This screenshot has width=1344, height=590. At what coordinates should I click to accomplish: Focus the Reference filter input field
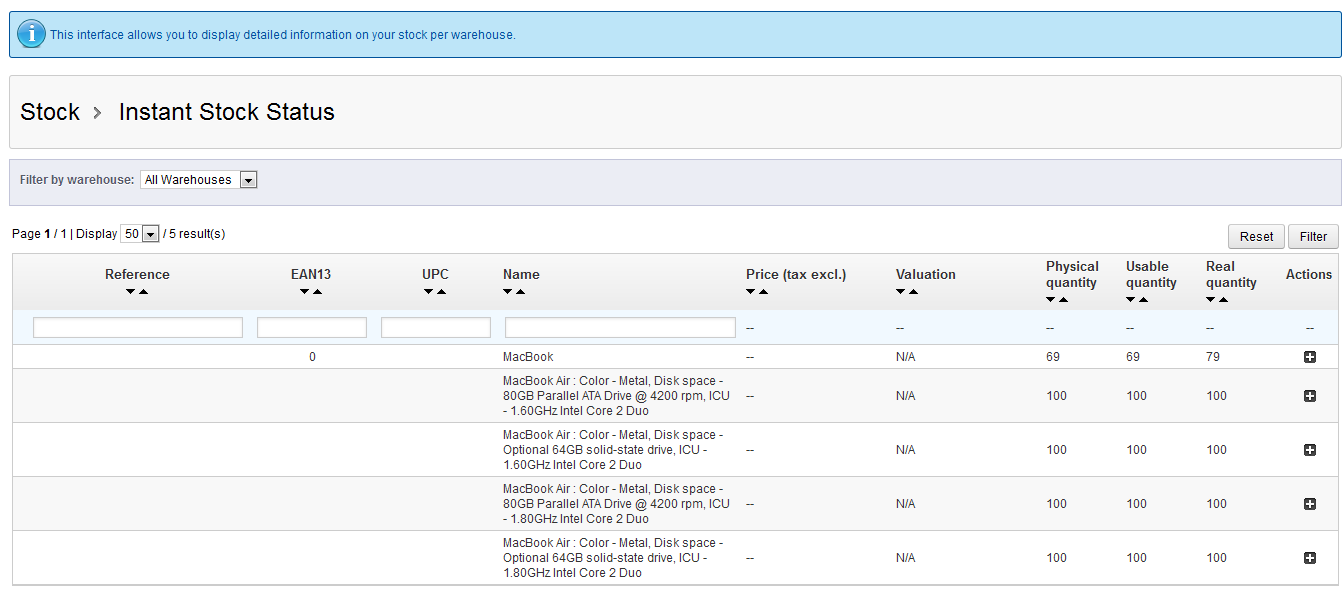pyautogui.click(x=138, y=328)
